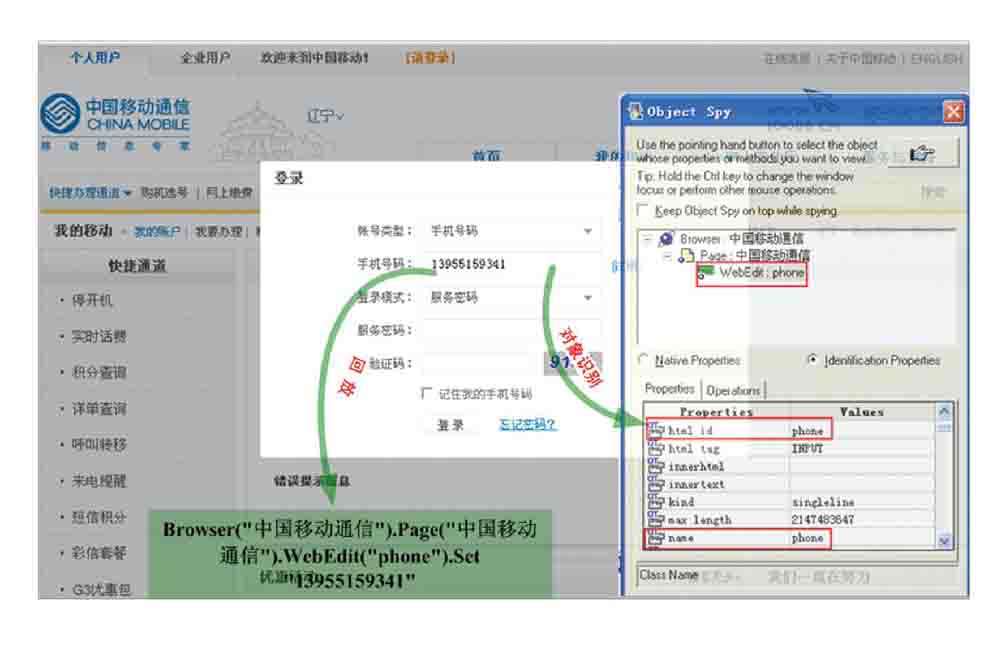Click the 服务密码 password input field
The image size is (1000, 654).
pyautogui.click(x=511, y=331)
